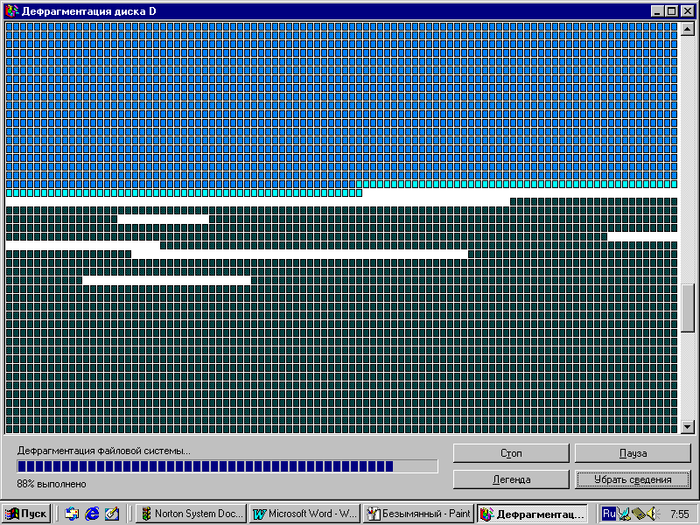Click the 88% выполнено status text
700x525 pixels.
tap(51, 484)
